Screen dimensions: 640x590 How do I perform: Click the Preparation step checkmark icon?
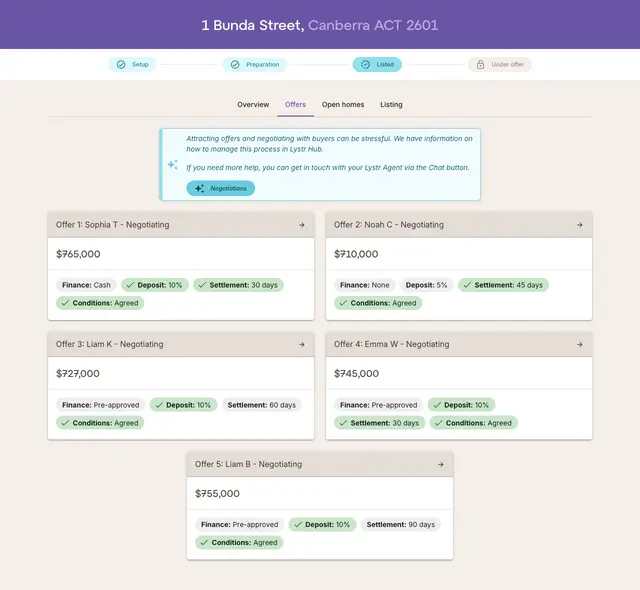point(235,64)
